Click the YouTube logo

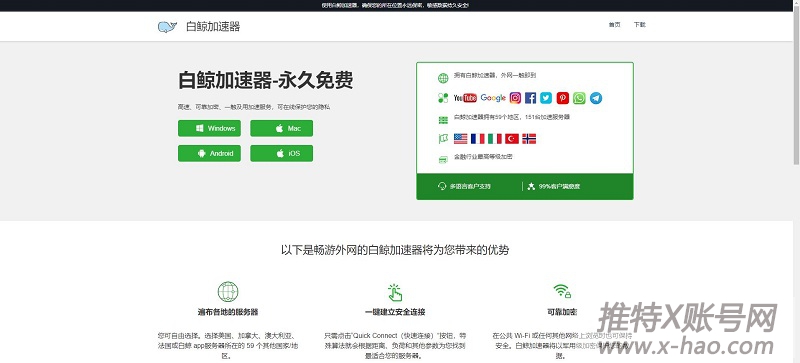465,98
